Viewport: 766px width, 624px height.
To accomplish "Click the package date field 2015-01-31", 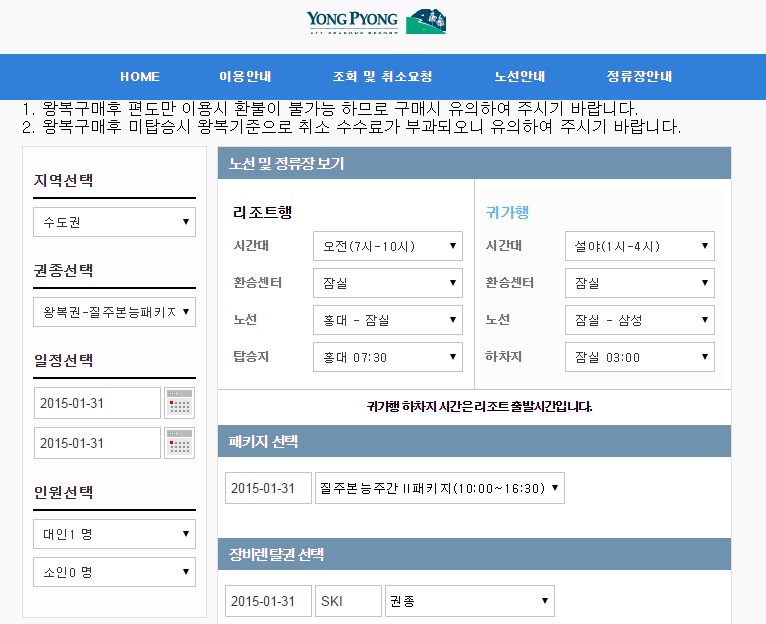I will (x=268, y=488).
